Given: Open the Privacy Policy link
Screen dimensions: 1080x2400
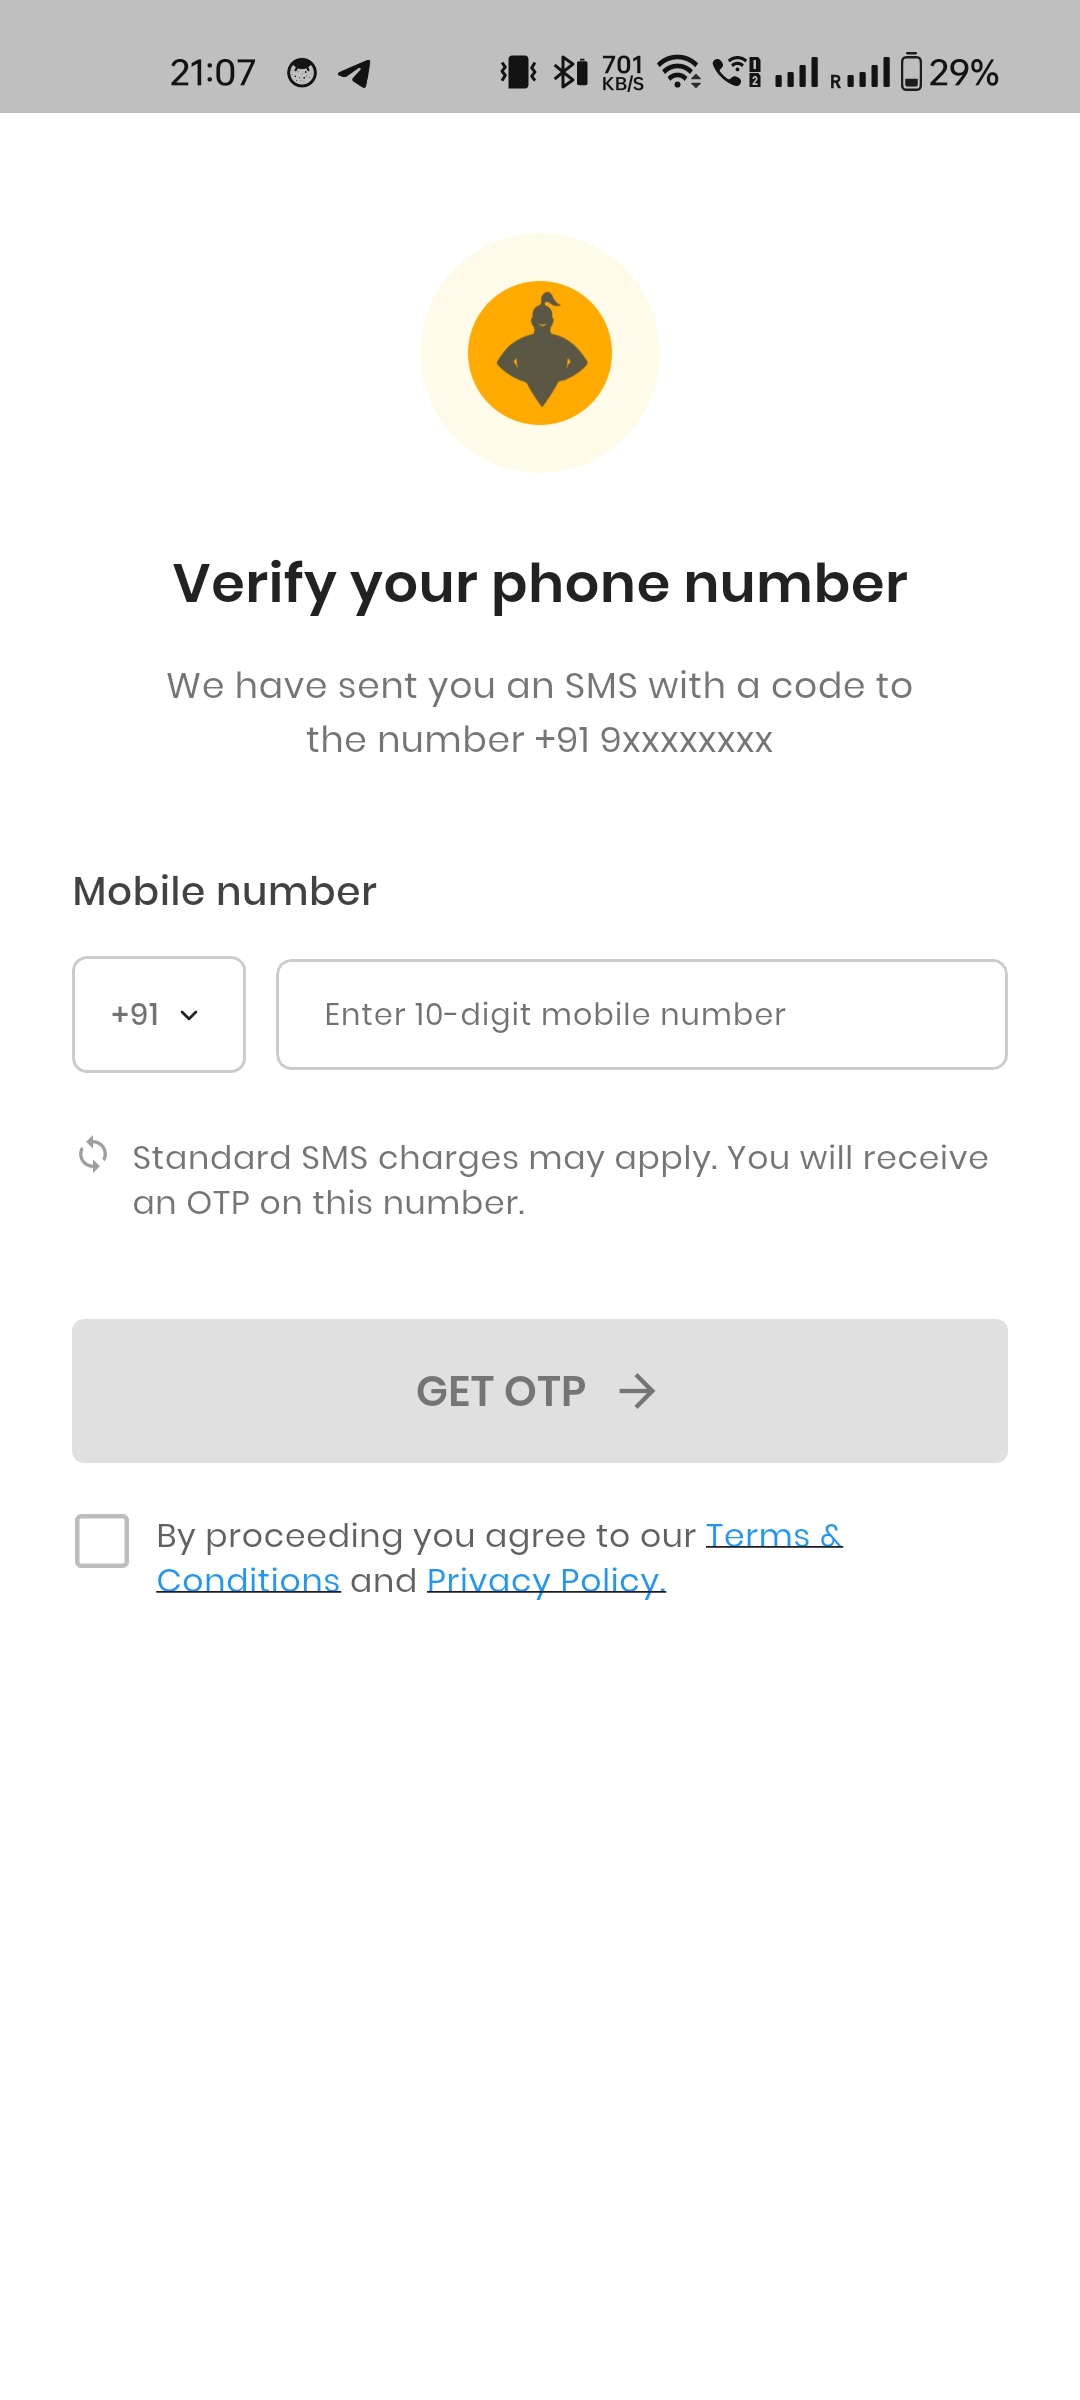Looking at the screenshot, I should 546,1581.
